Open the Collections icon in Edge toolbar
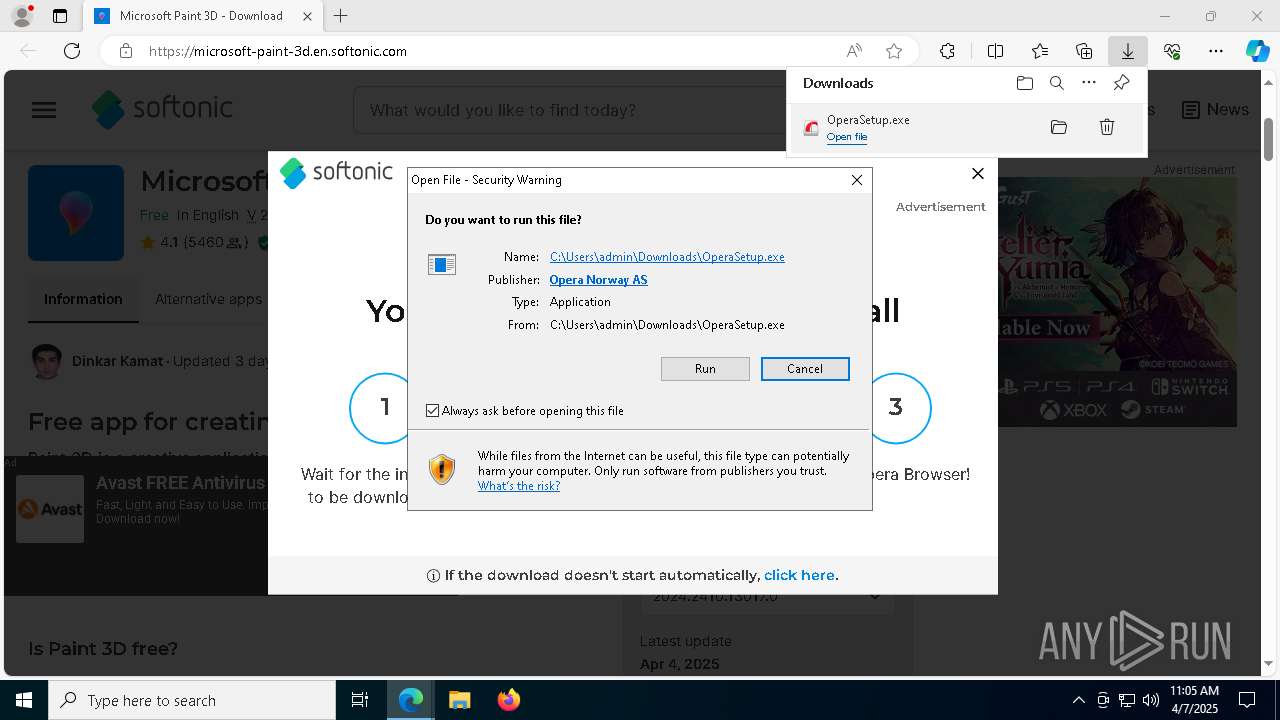This screenshot has width=1280, height=720. [1084, 51]
